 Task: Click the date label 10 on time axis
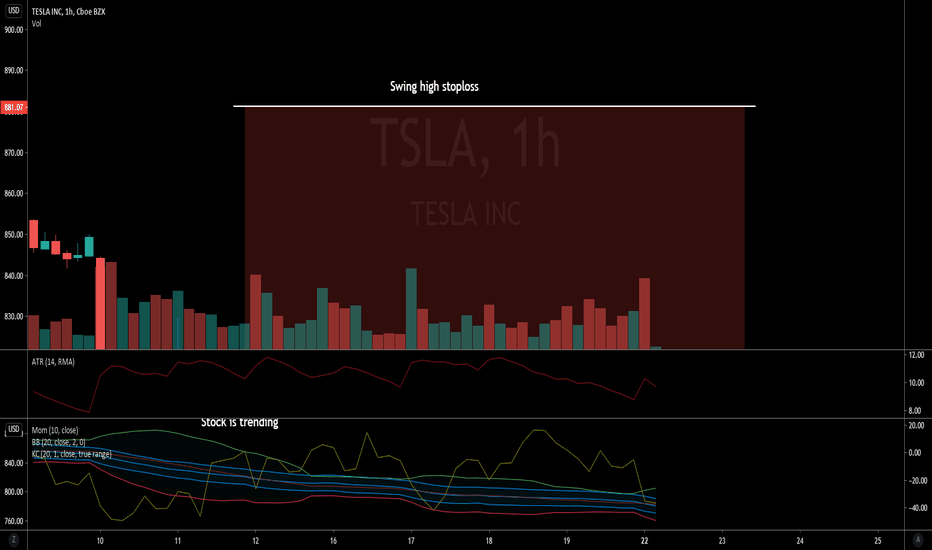click(x=100, y=540)
